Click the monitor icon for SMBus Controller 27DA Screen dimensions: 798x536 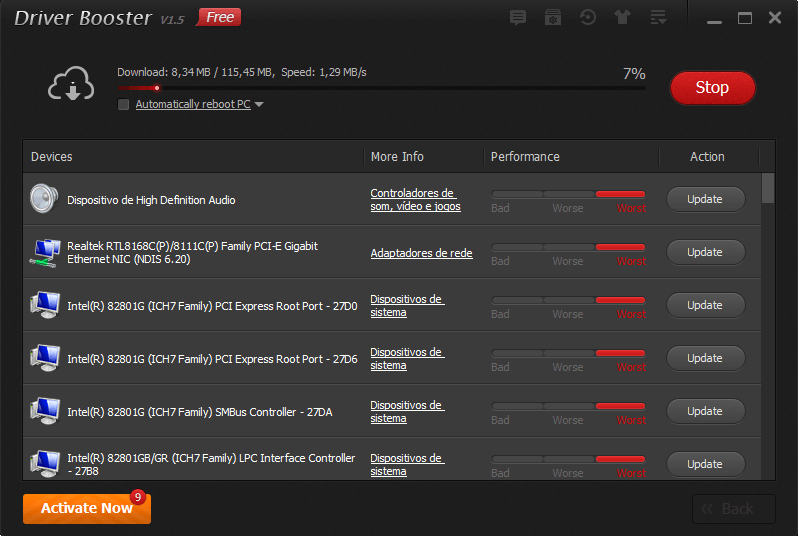click(45, 411)
